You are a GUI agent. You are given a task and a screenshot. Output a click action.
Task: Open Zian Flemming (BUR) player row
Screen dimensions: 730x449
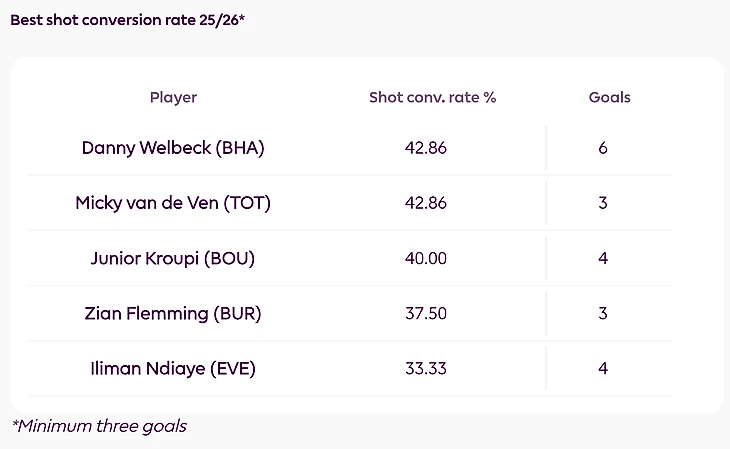173,313
